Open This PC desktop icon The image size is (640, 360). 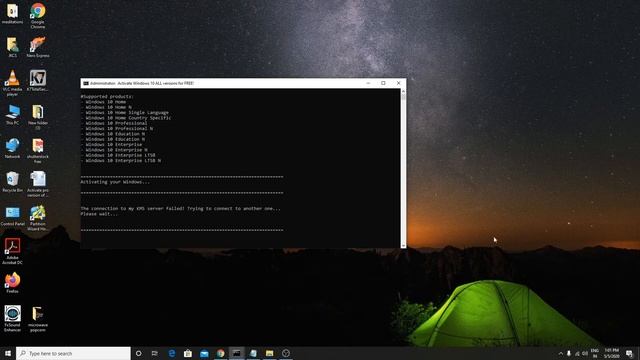(12, 115)
